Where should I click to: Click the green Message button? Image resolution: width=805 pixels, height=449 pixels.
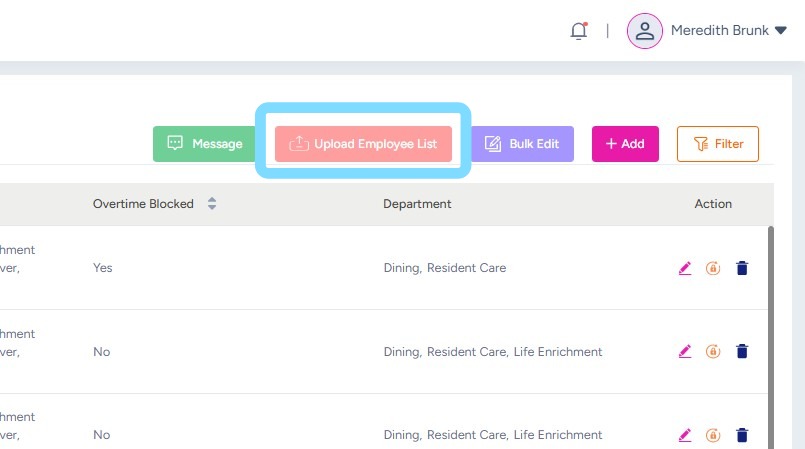click(x=205, y=144)
